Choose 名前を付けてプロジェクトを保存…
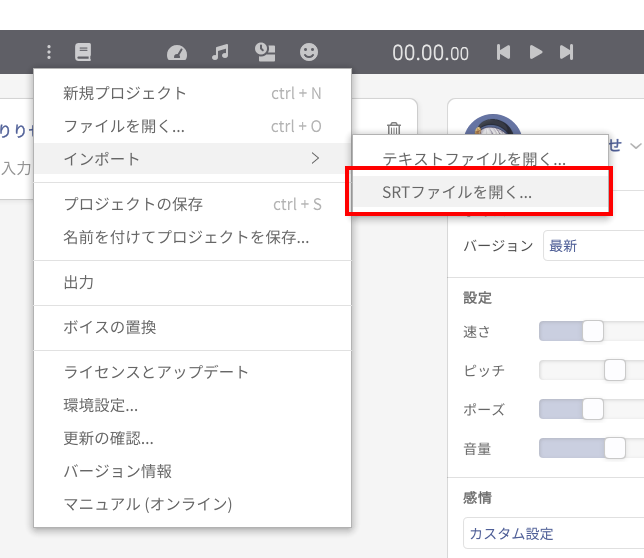 pos(192,237)
